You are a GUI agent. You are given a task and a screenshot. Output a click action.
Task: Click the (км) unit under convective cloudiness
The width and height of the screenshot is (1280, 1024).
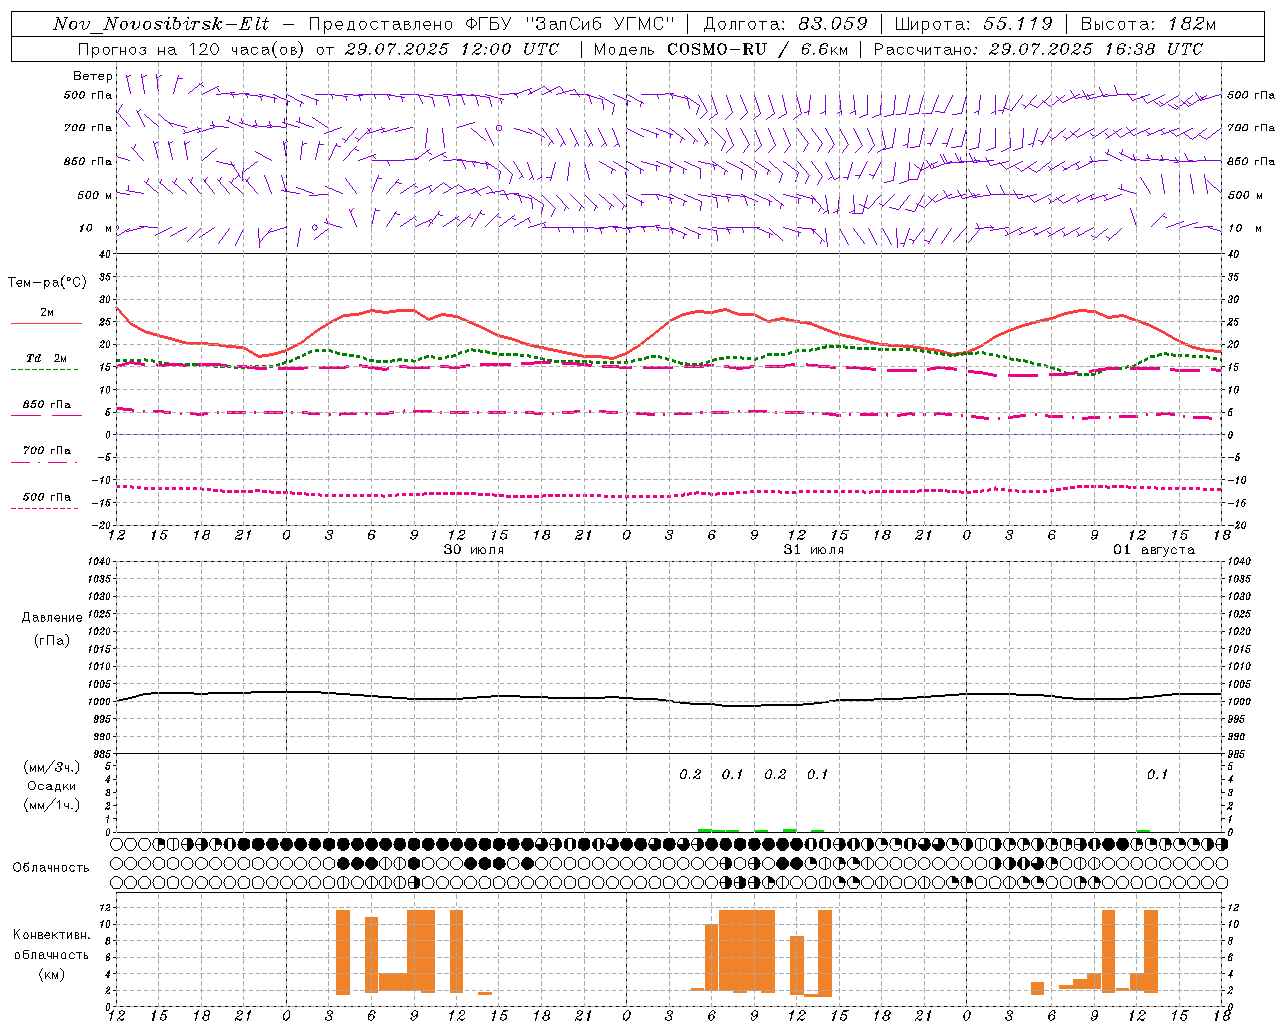(51, 974)
